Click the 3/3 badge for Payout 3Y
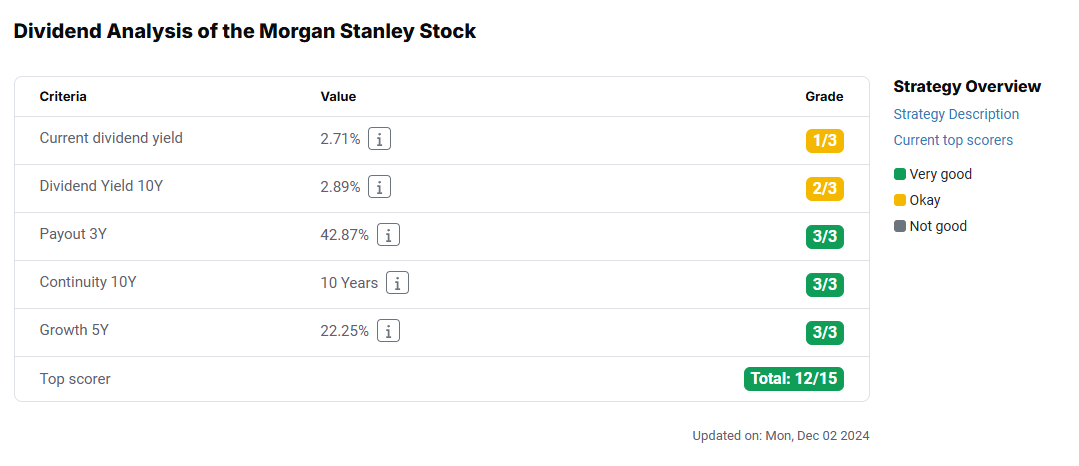Image resolution: width=1079 pixels, height=466 pixels. pyautogui.click(x=824, y=237)
